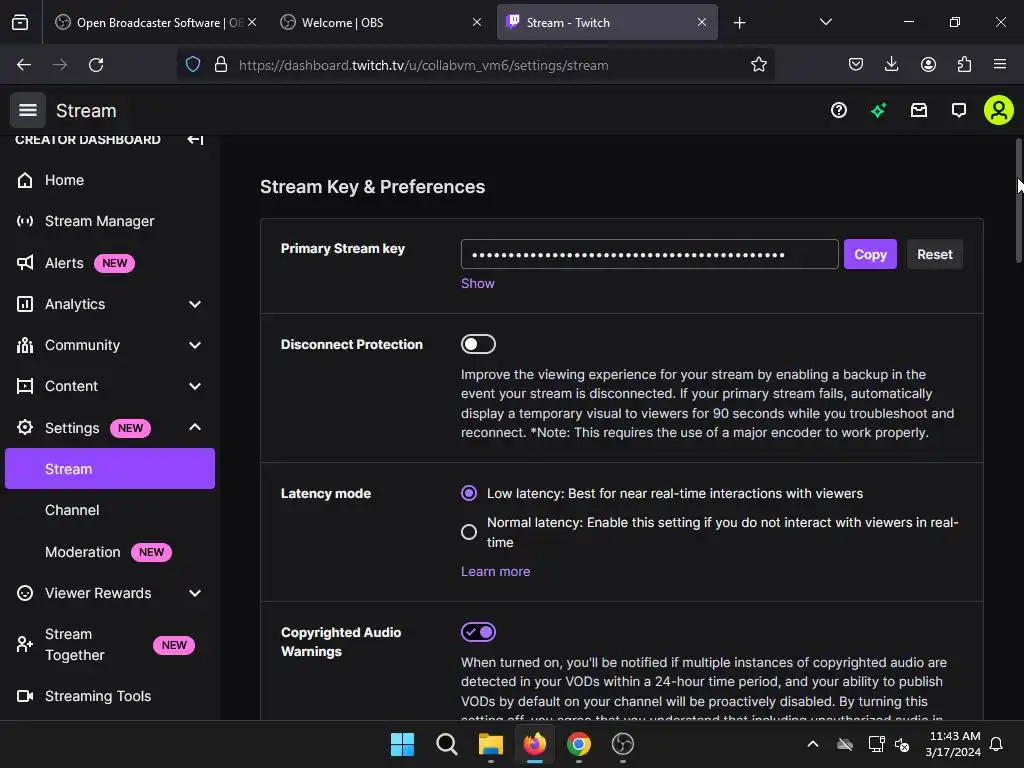1024x768 pixels.
Task: Reset the primary stream key
Action: tap(934, 254)
